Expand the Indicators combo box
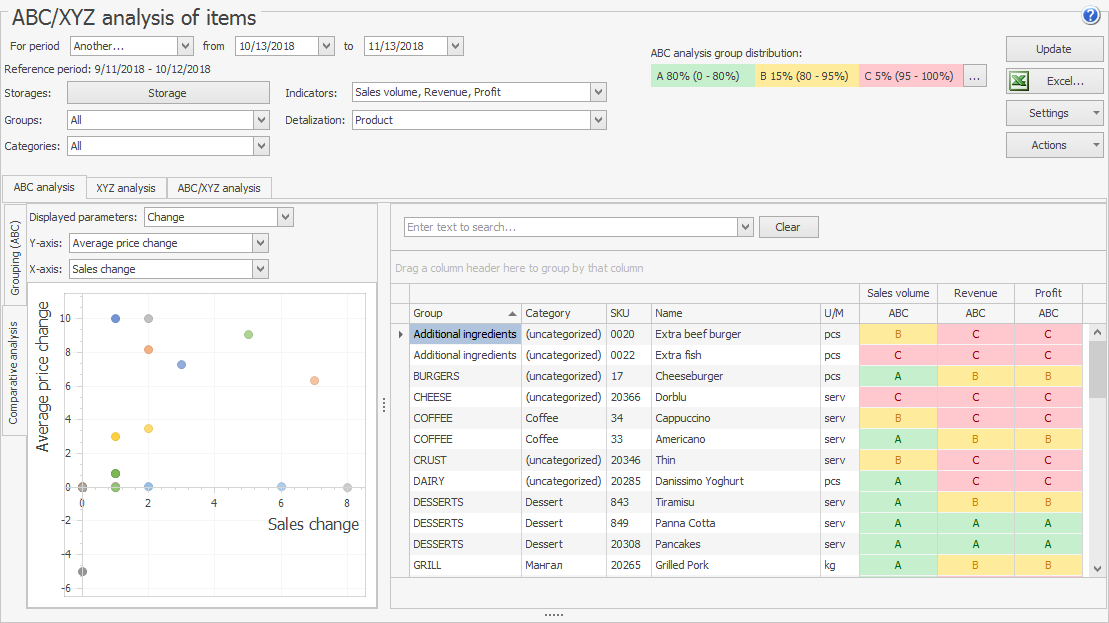The width and height of the screenshot is (1109, 623). (x=598, y=92)
